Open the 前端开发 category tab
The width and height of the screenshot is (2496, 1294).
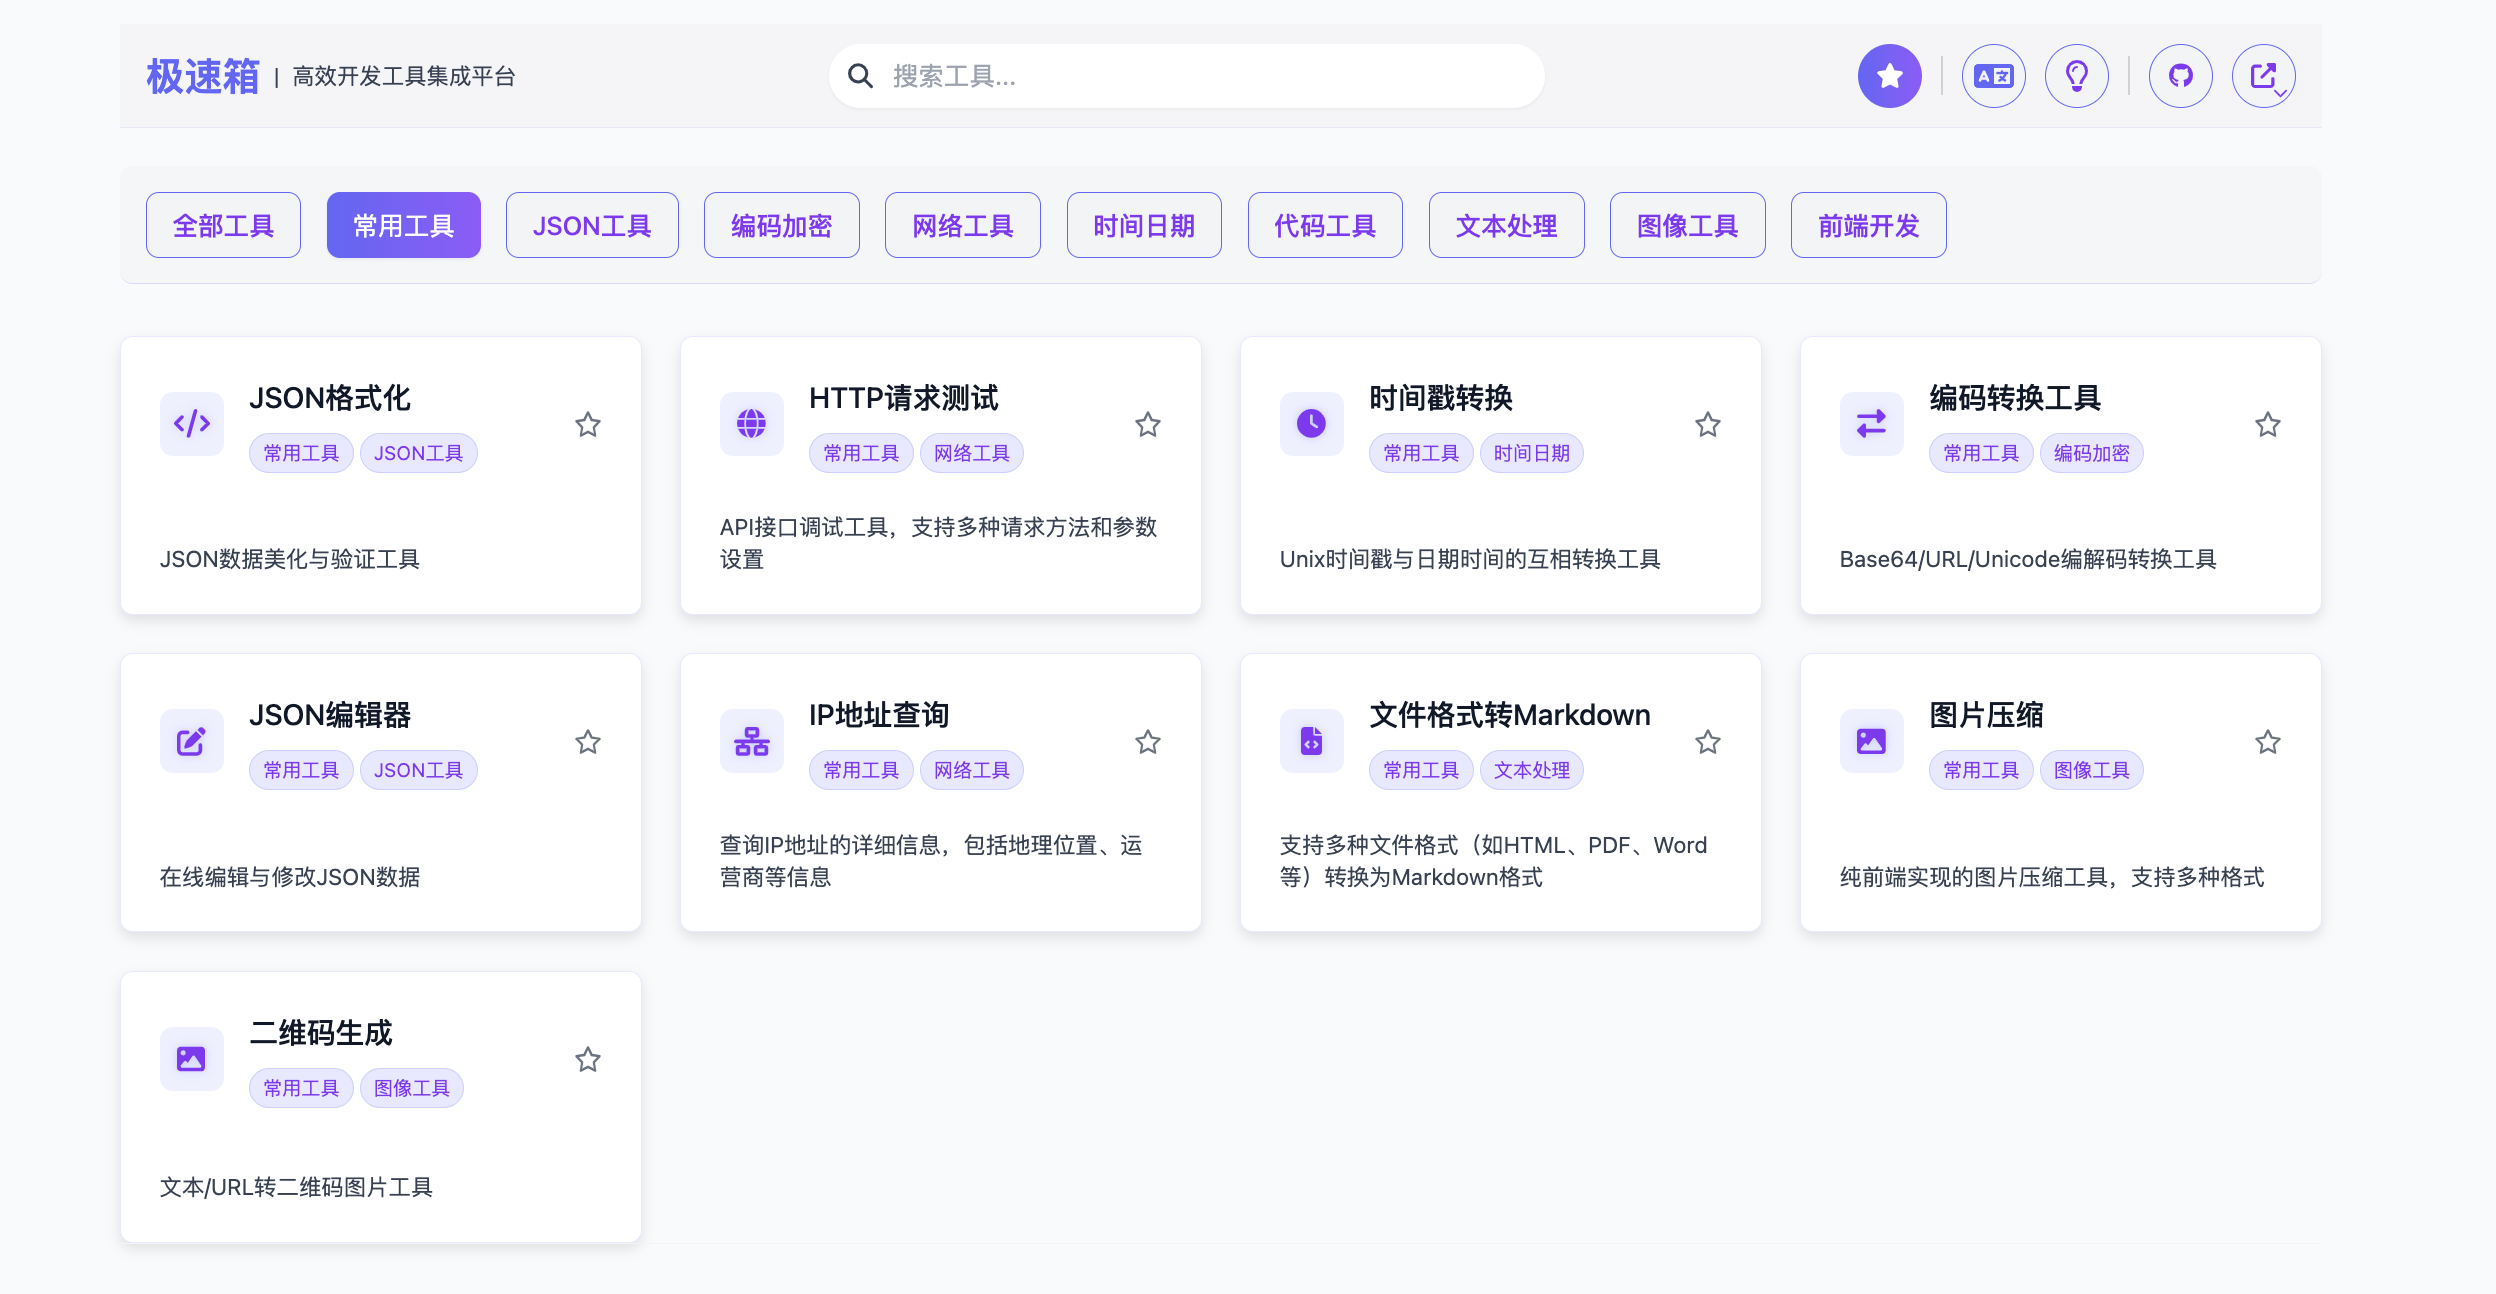1868,225
